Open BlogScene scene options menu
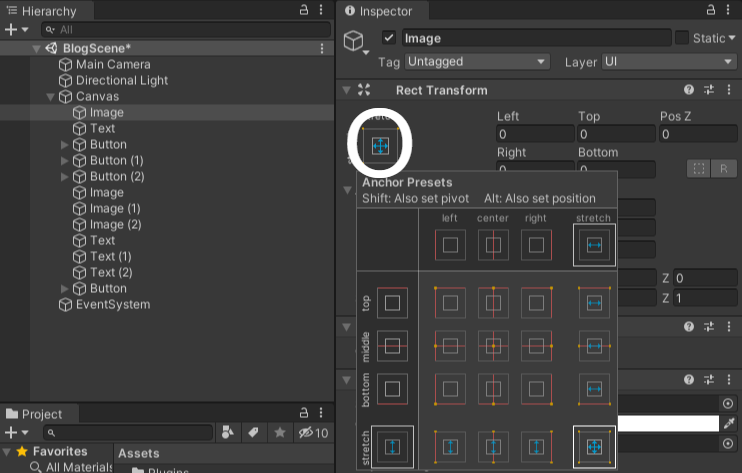The height and width of the screenshot is (473, 742). tap(322, 48)
